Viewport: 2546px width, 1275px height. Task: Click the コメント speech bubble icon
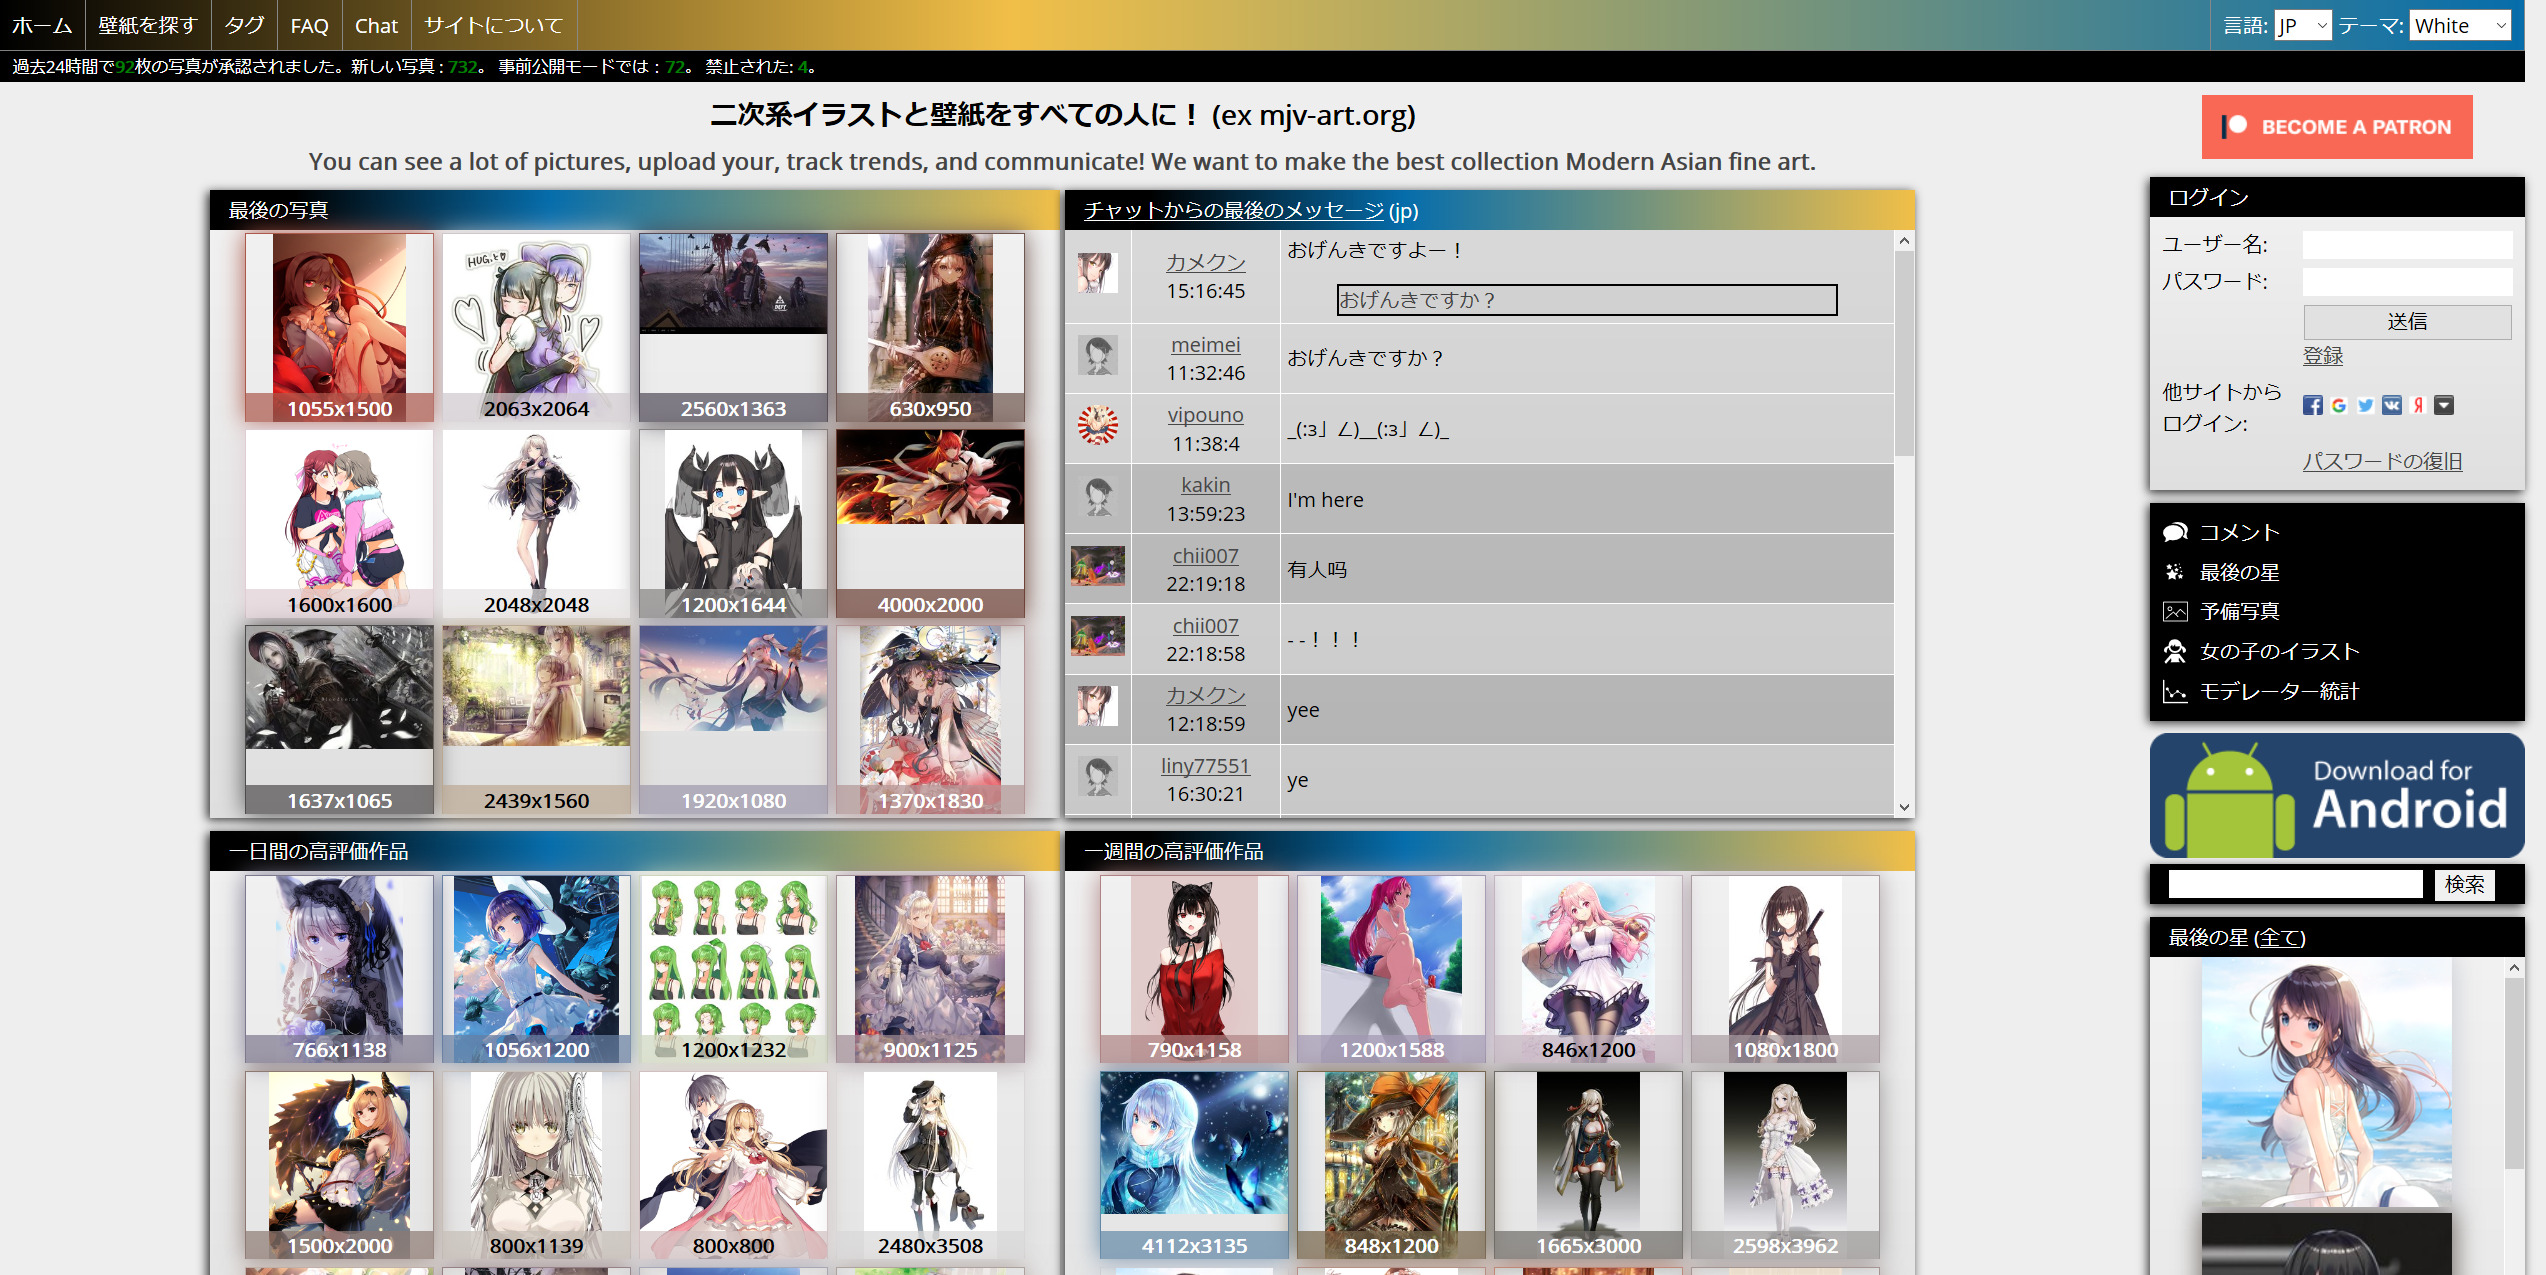(x=2175, y=532)
